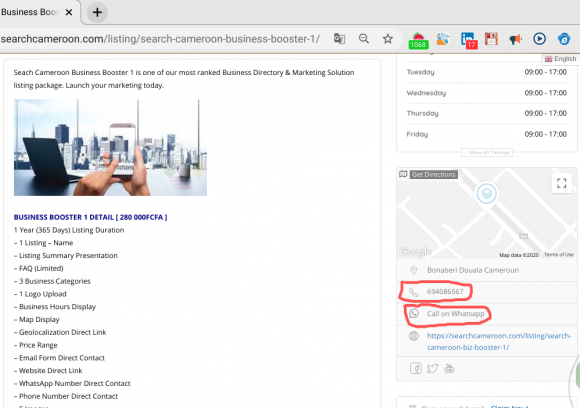
Task: Click the location pin icon beside address
Action: click(414, 270)
